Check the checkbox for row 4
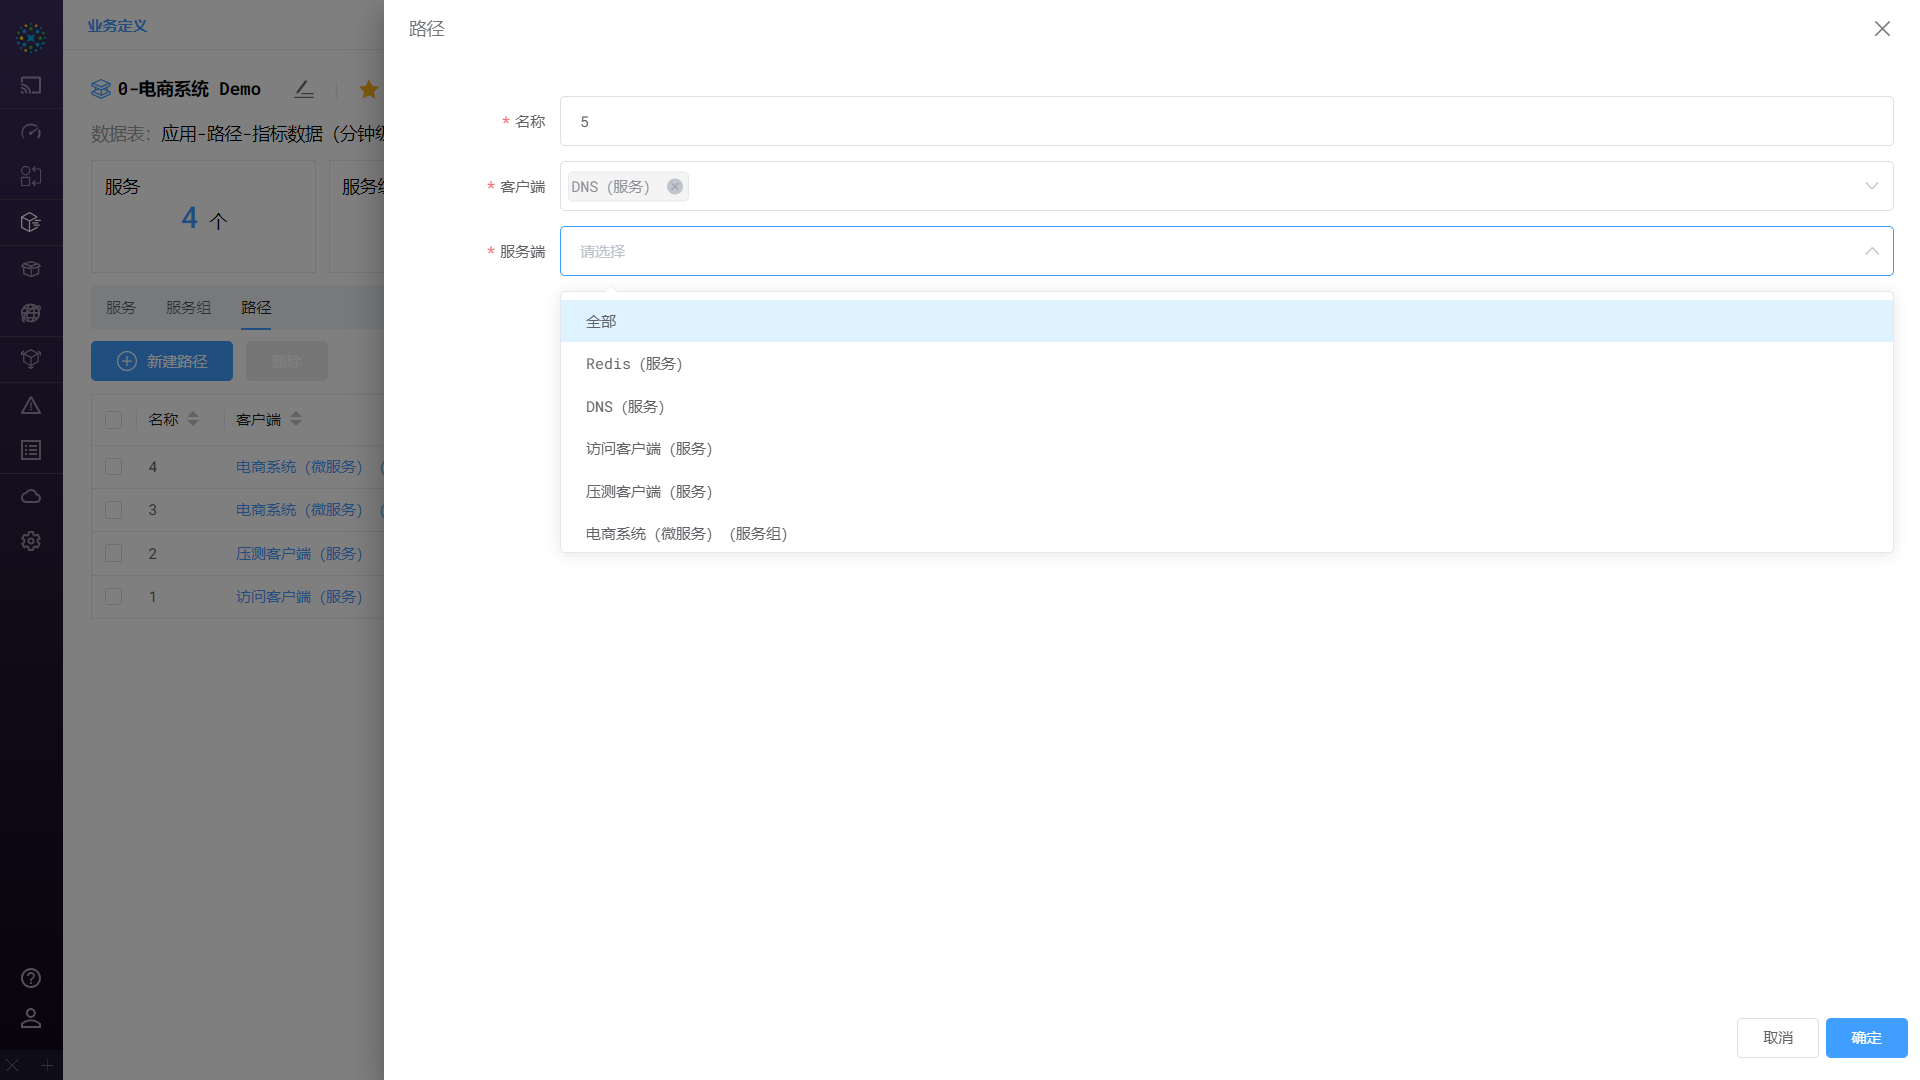 (x=113, y=467)
